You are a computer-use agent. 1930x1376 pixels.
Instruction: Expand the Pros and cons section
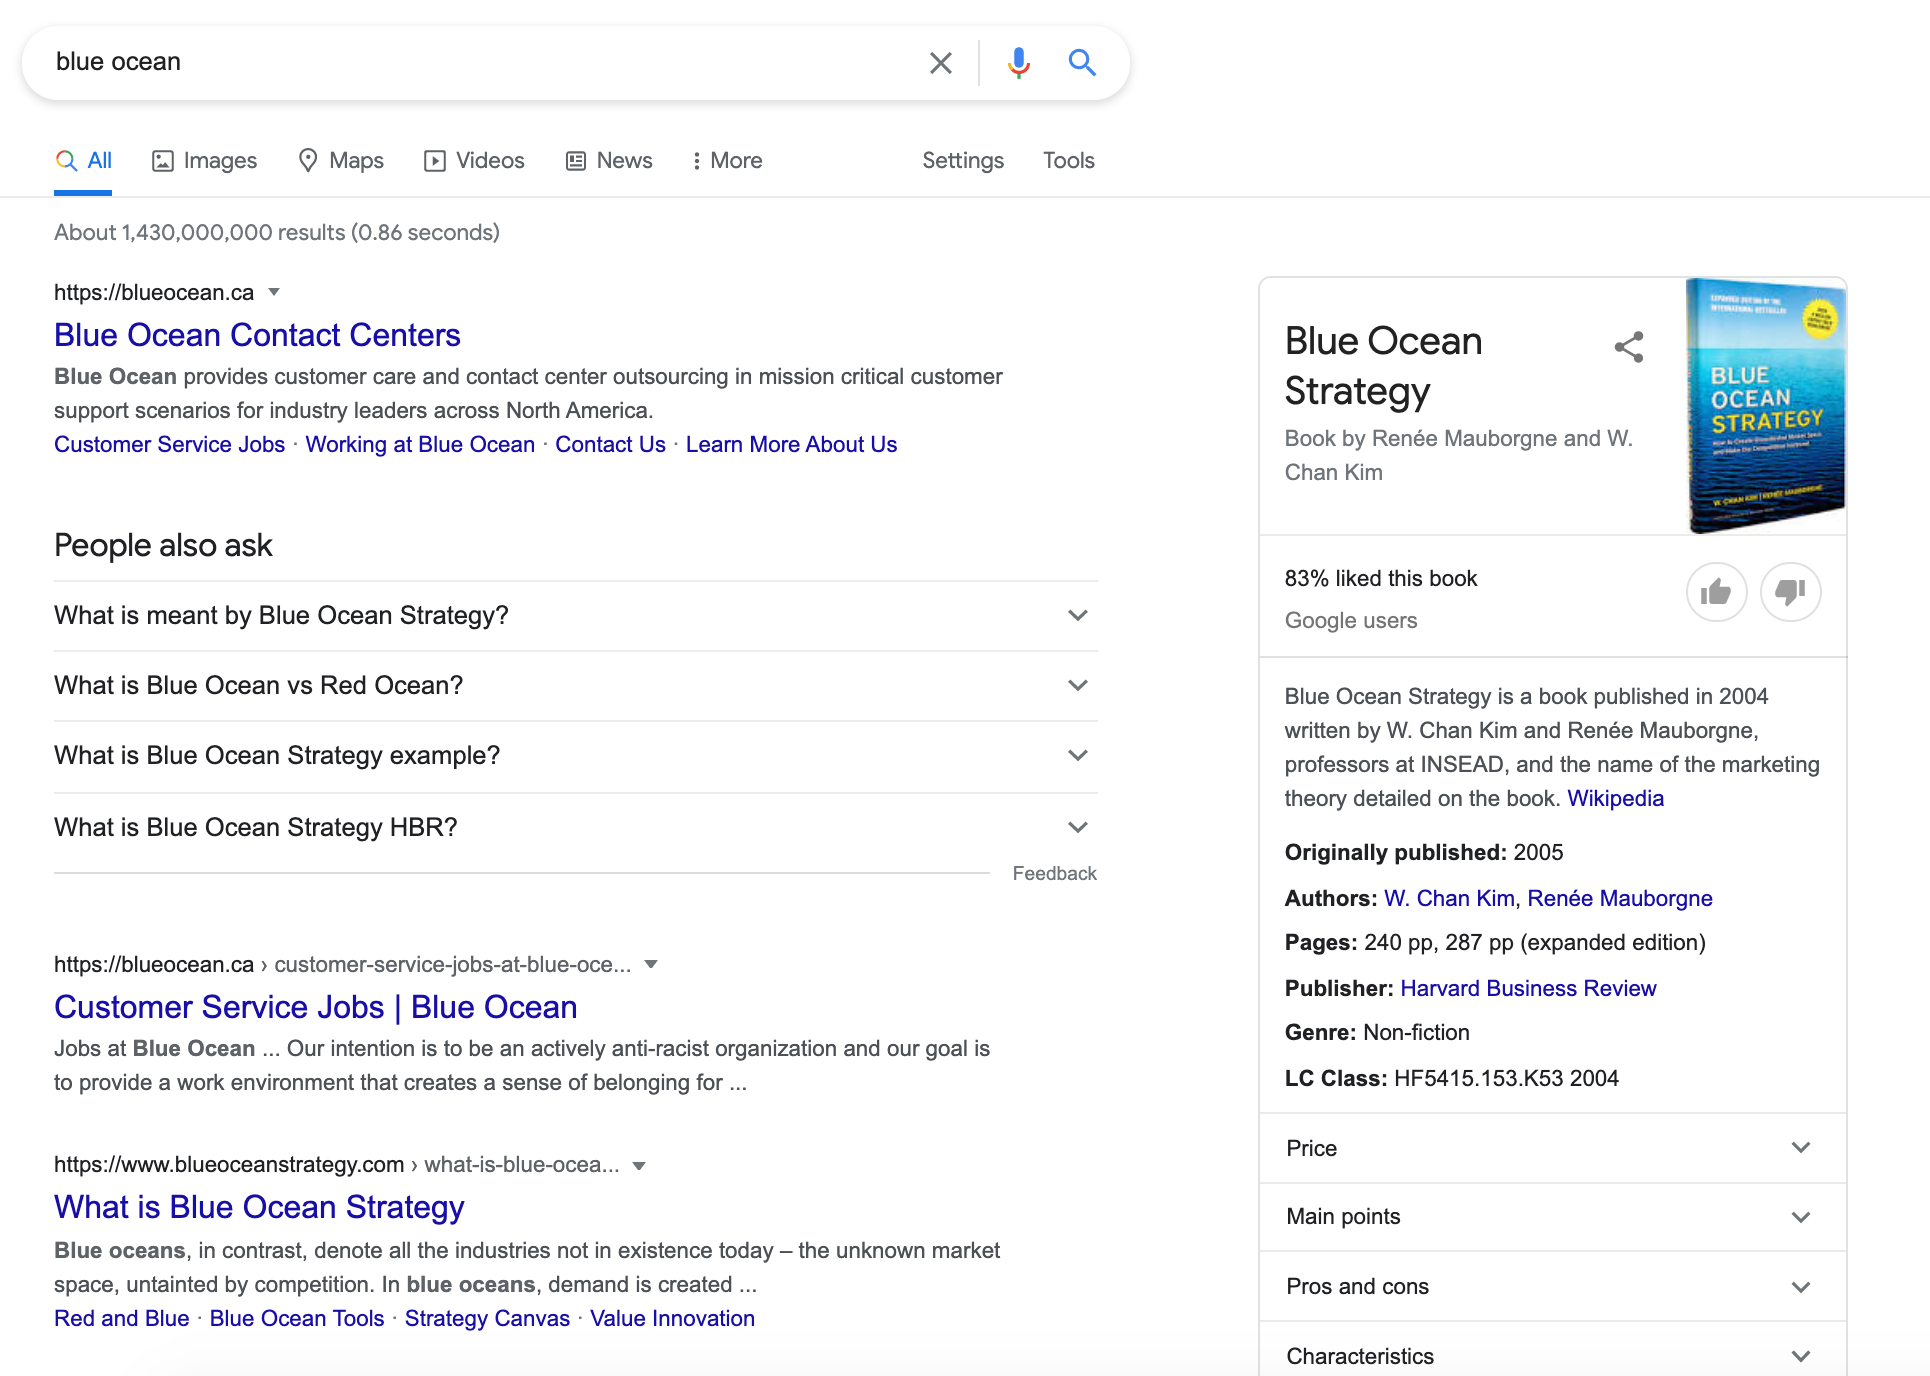[1801, 1287]
